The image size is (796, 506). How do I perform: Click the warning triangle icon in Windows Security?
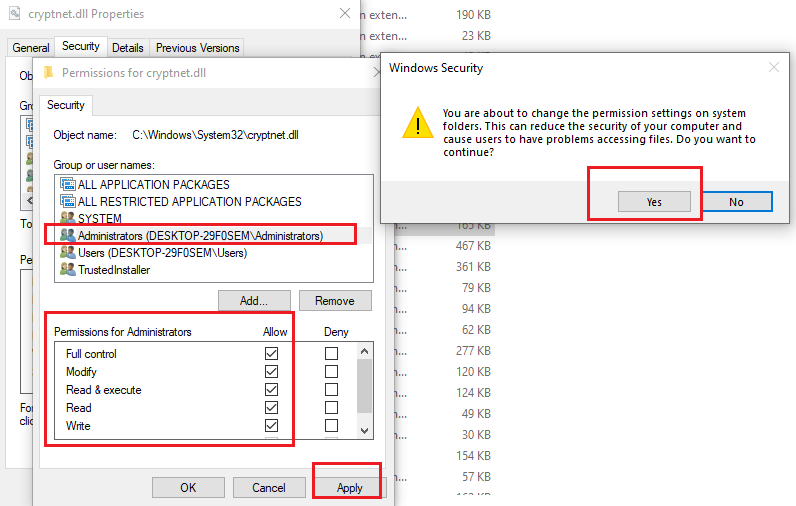click(418, 123)
